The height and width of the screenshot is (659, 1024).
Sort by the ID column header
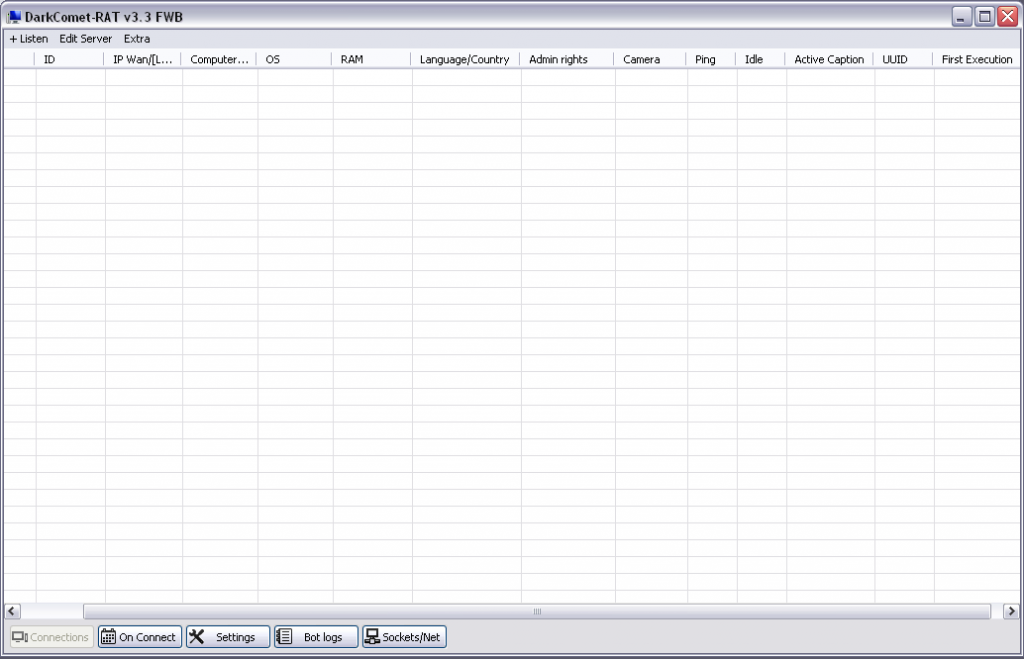tap(69, 59)
